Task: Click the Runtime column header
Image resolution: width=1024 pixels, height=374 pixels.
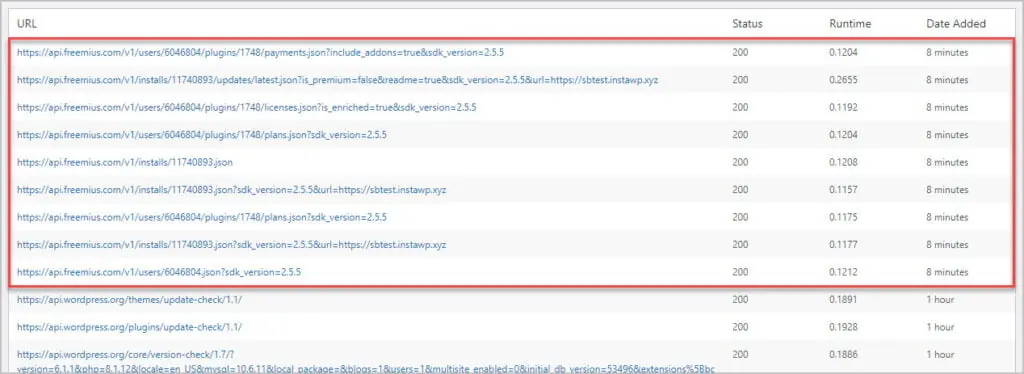Action: point(850,23)
